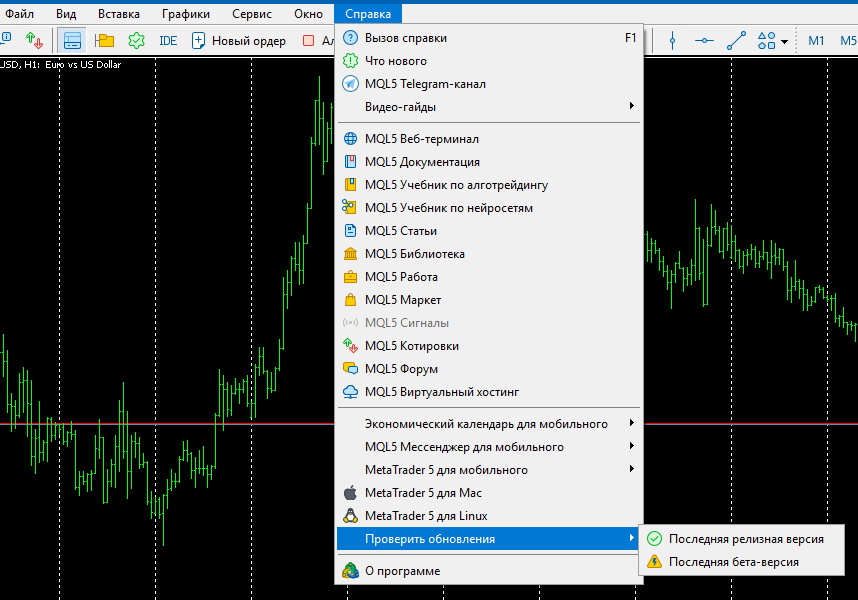The image size is (858, 600).
Task: Open MQL5 Работа
Action: (x=488, y=277)
